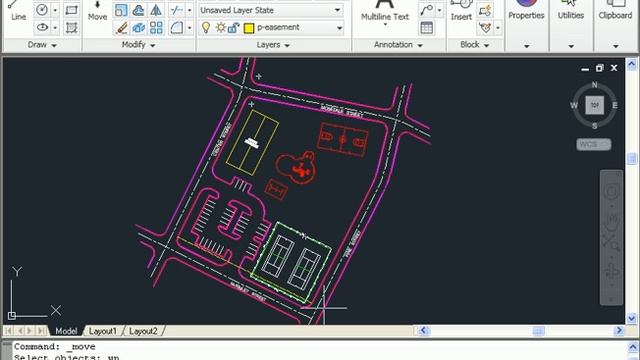640x360 pixels.
Task: Open the Multiline Text dropdown arrow
Action: coord(385,25)
